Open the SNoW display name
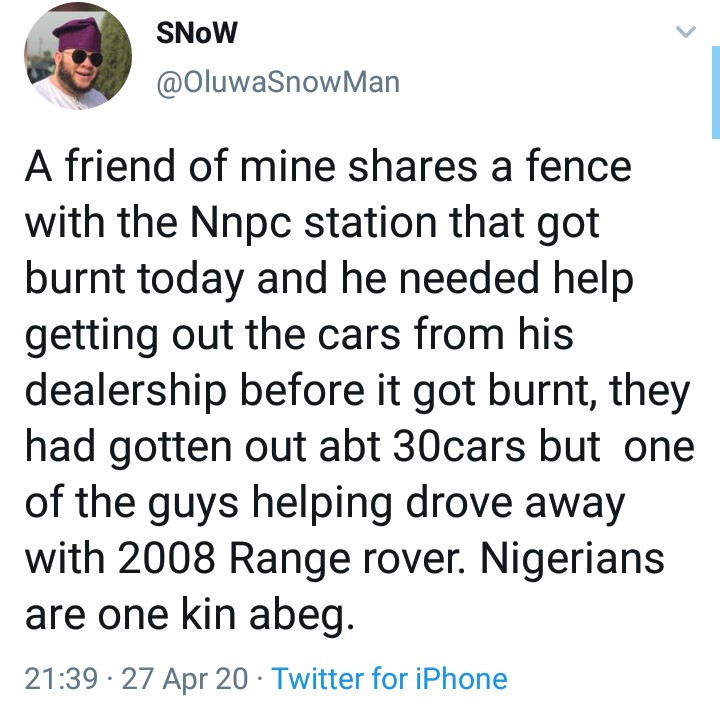The height and width of the screenshot is (714, 720). pyautogui.click(x=197, y=33)
